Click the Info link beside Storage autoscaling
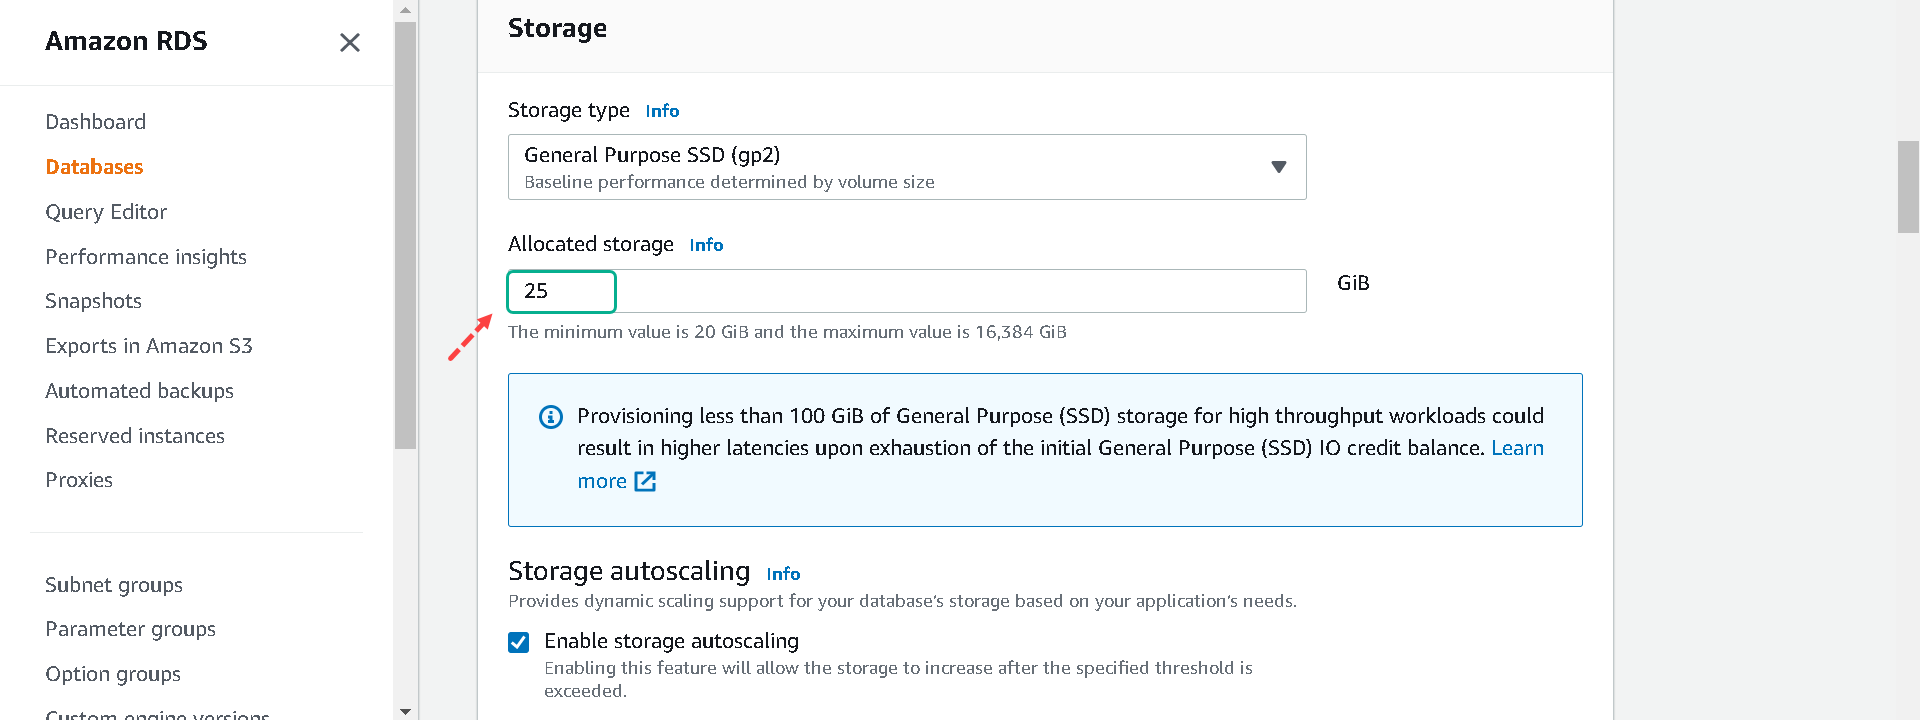Image resolution: width=1920 pixels, height=720 pixels. (x=783, y=574)
